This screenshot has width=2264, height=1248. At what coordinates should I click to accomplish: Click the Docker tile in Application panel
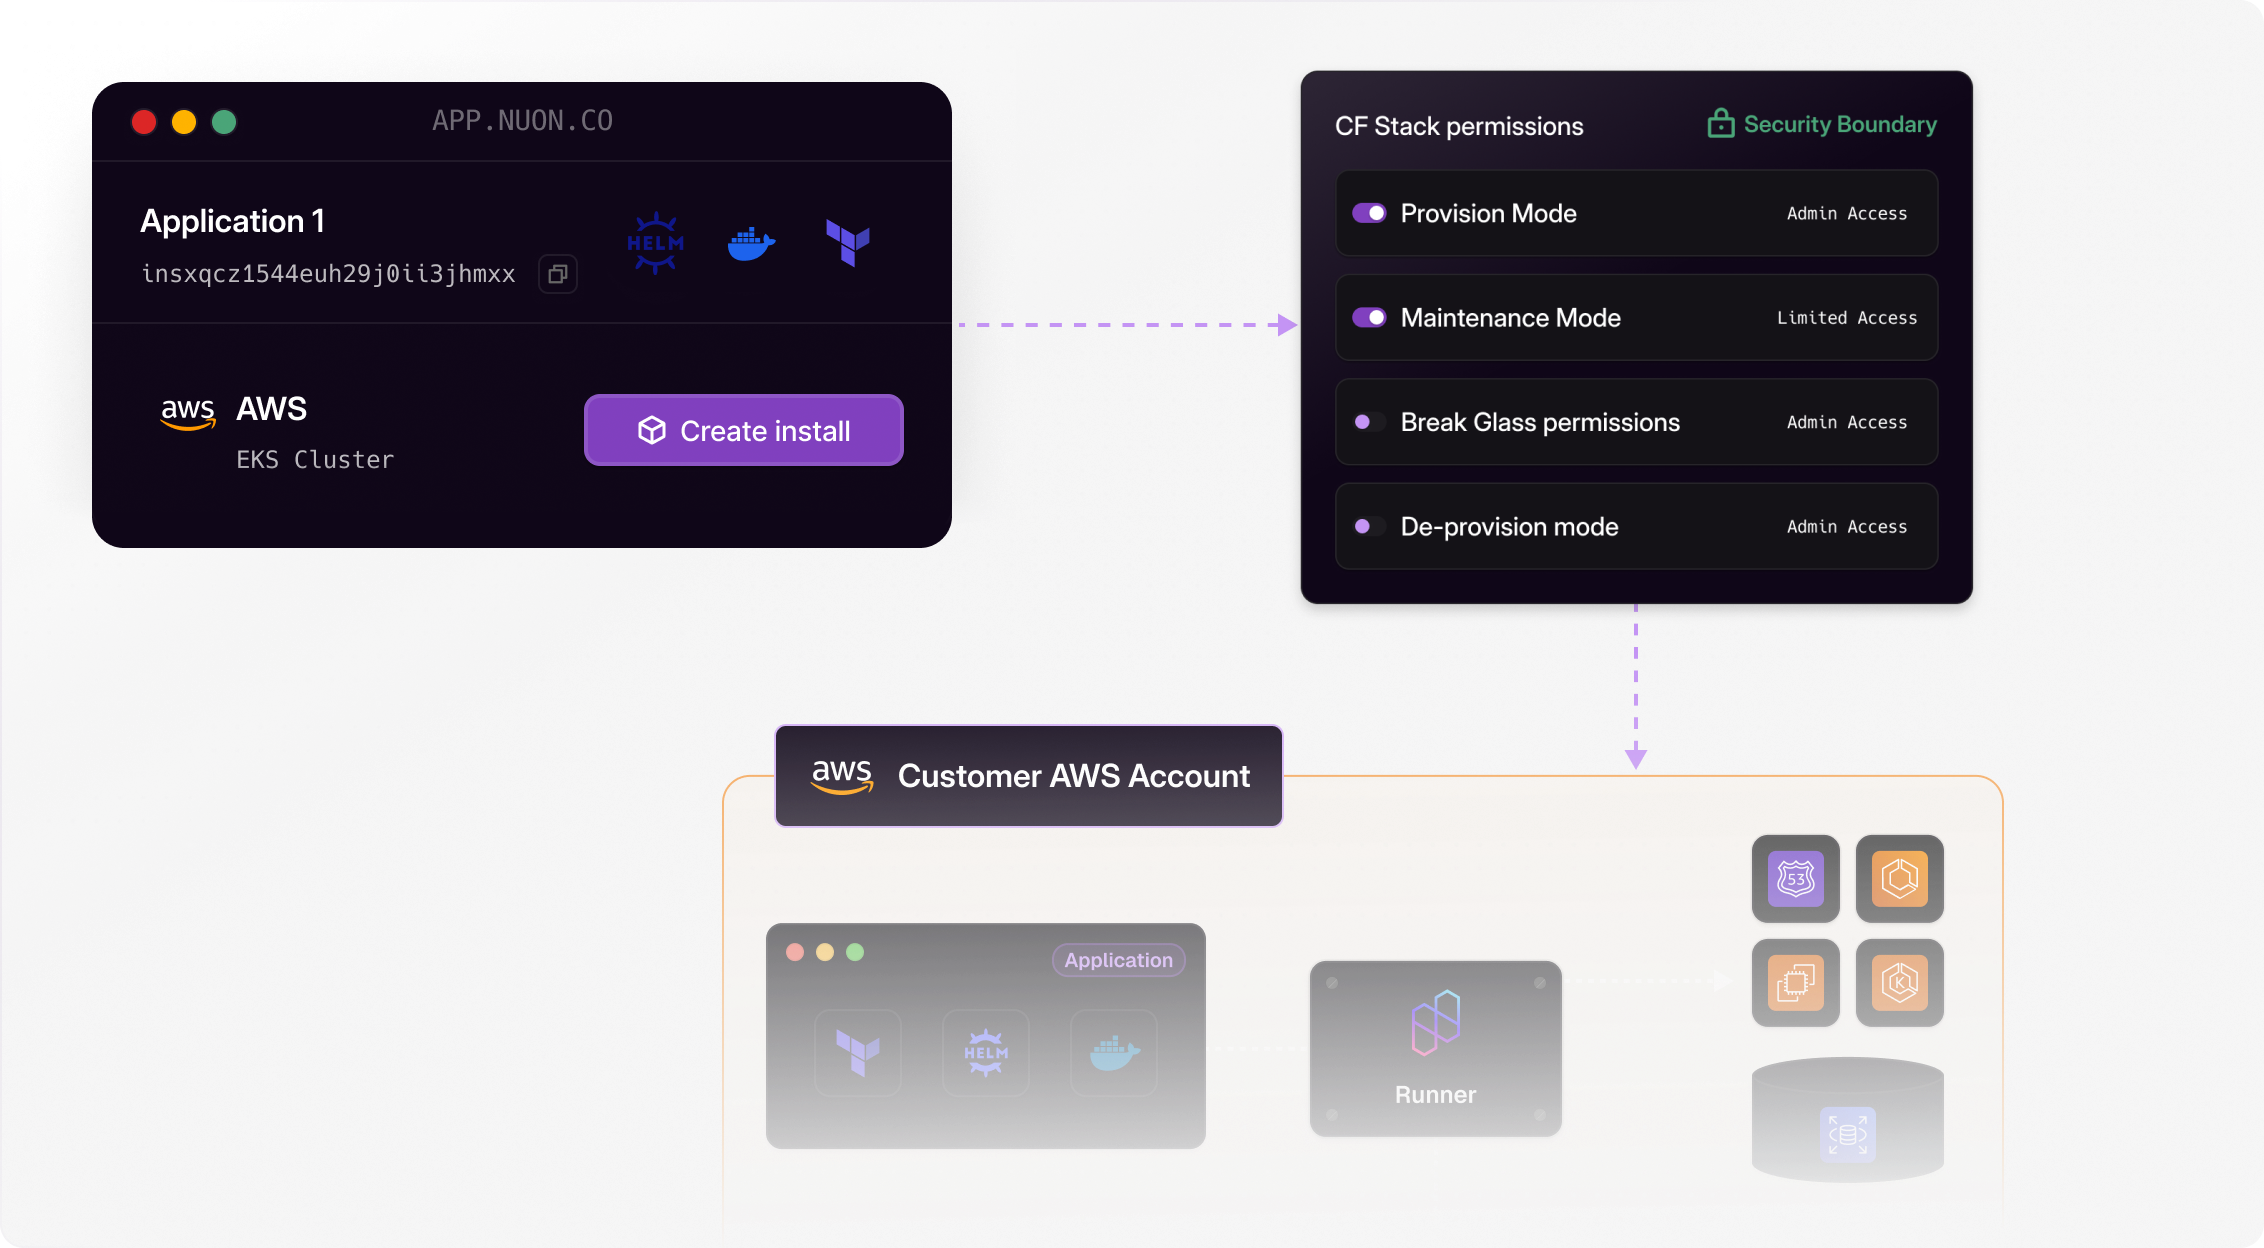(x=1114, y=1053)
